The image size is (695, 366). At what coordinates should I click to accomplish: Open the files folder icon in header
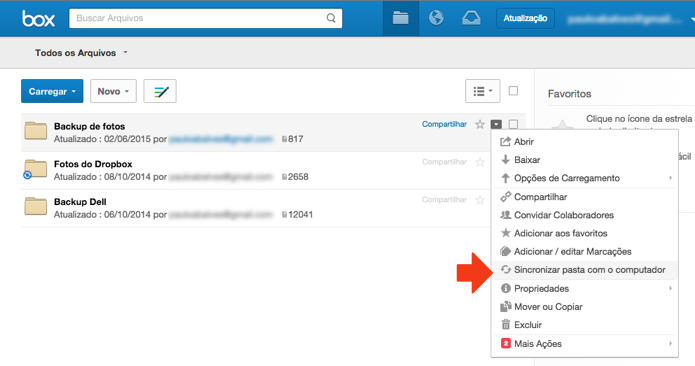pos(400,18)
